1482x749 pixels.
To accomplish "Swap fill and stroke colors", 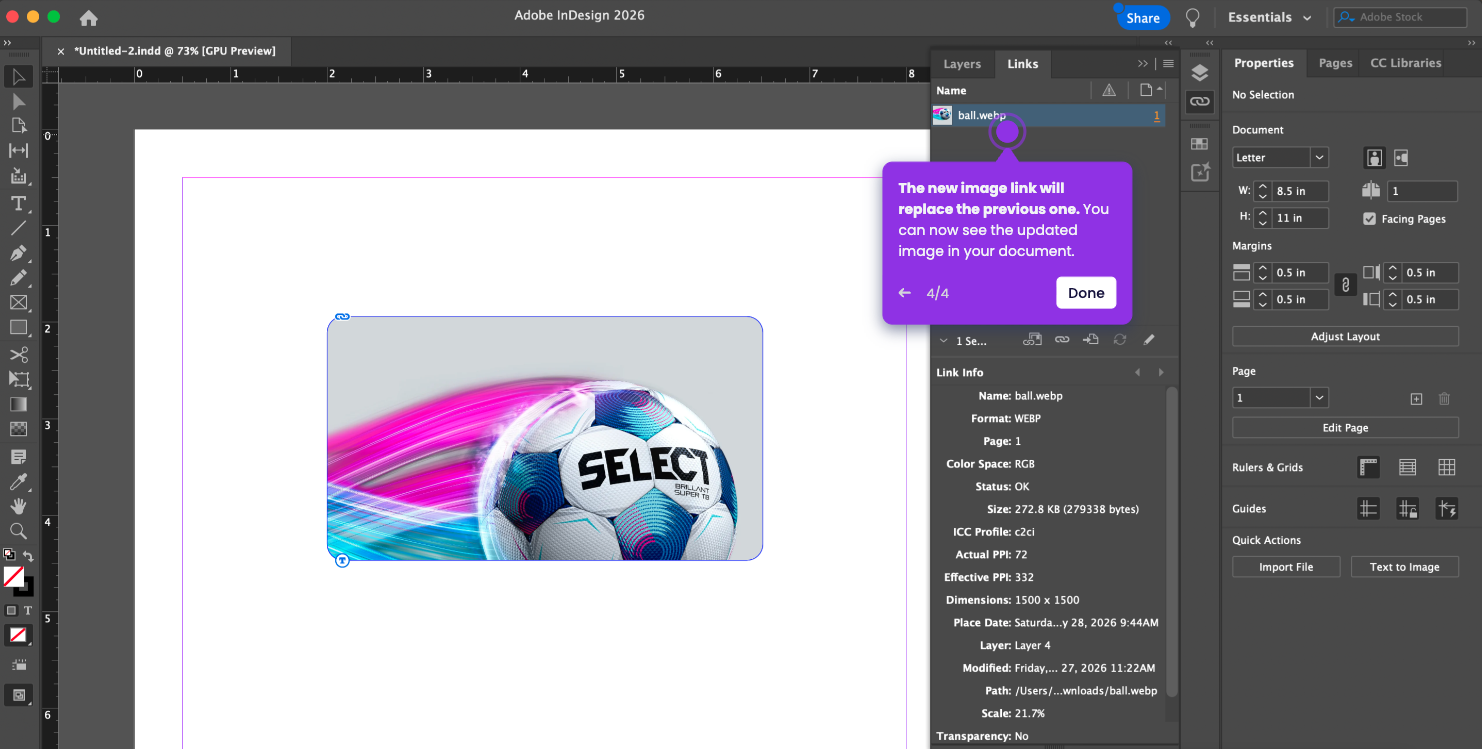I will [28, 556].
